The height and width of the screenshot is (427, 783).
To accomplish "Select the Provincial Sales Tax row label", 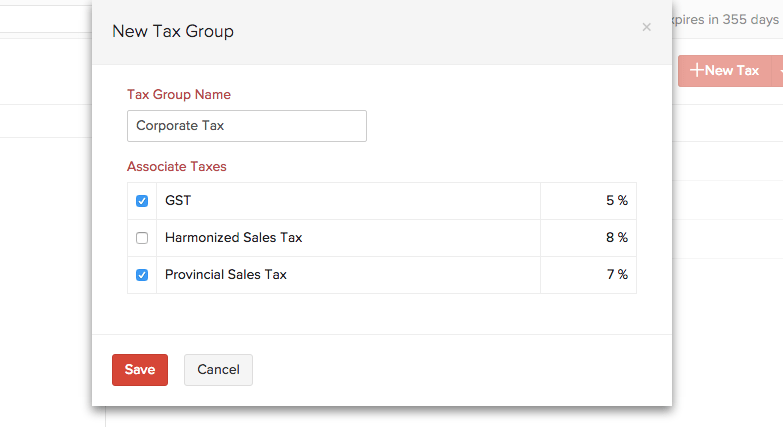I will coord(226,275).
